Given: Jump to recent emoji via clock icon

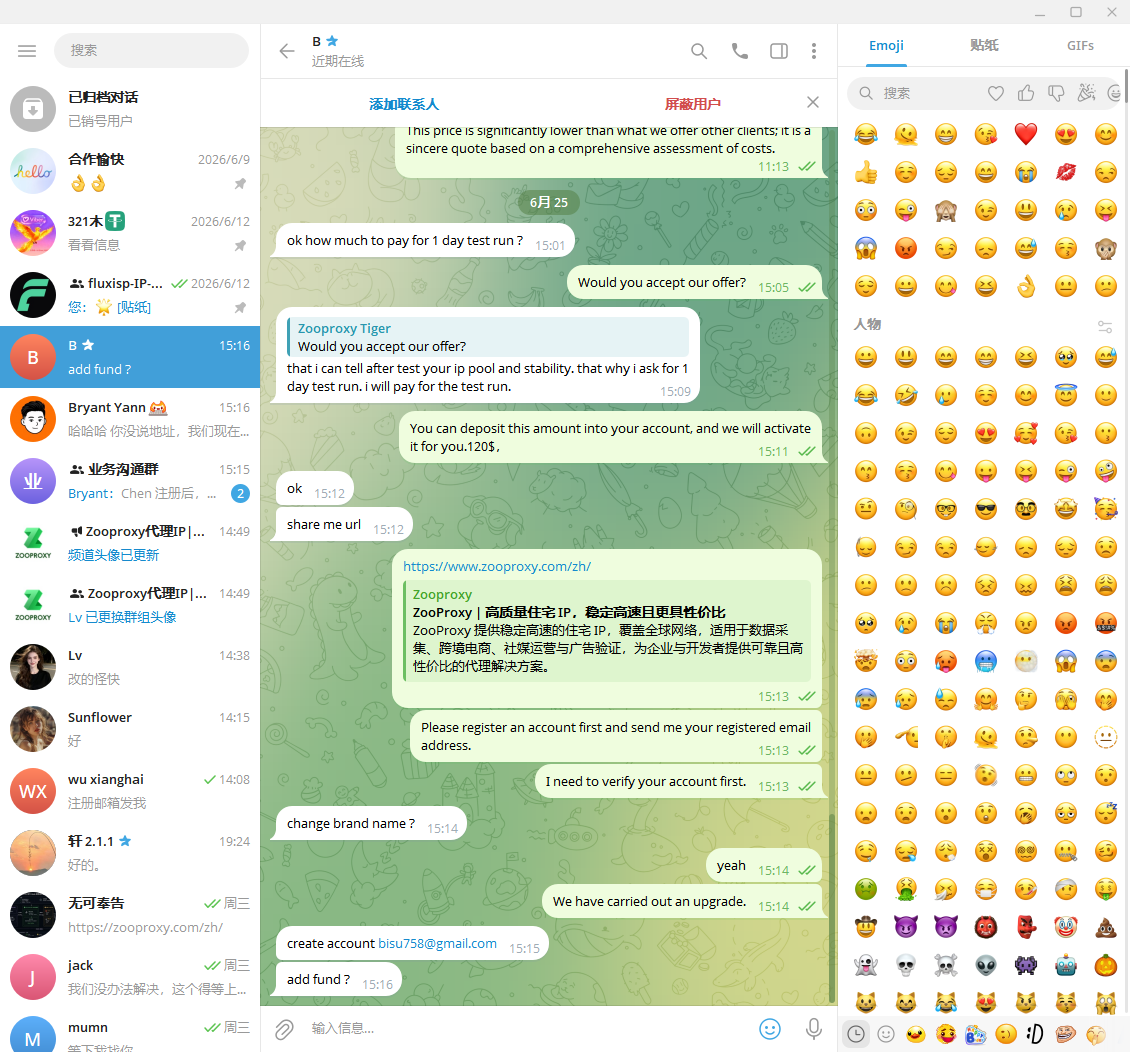Looking at the screenshot, I should click(855, 1034).
